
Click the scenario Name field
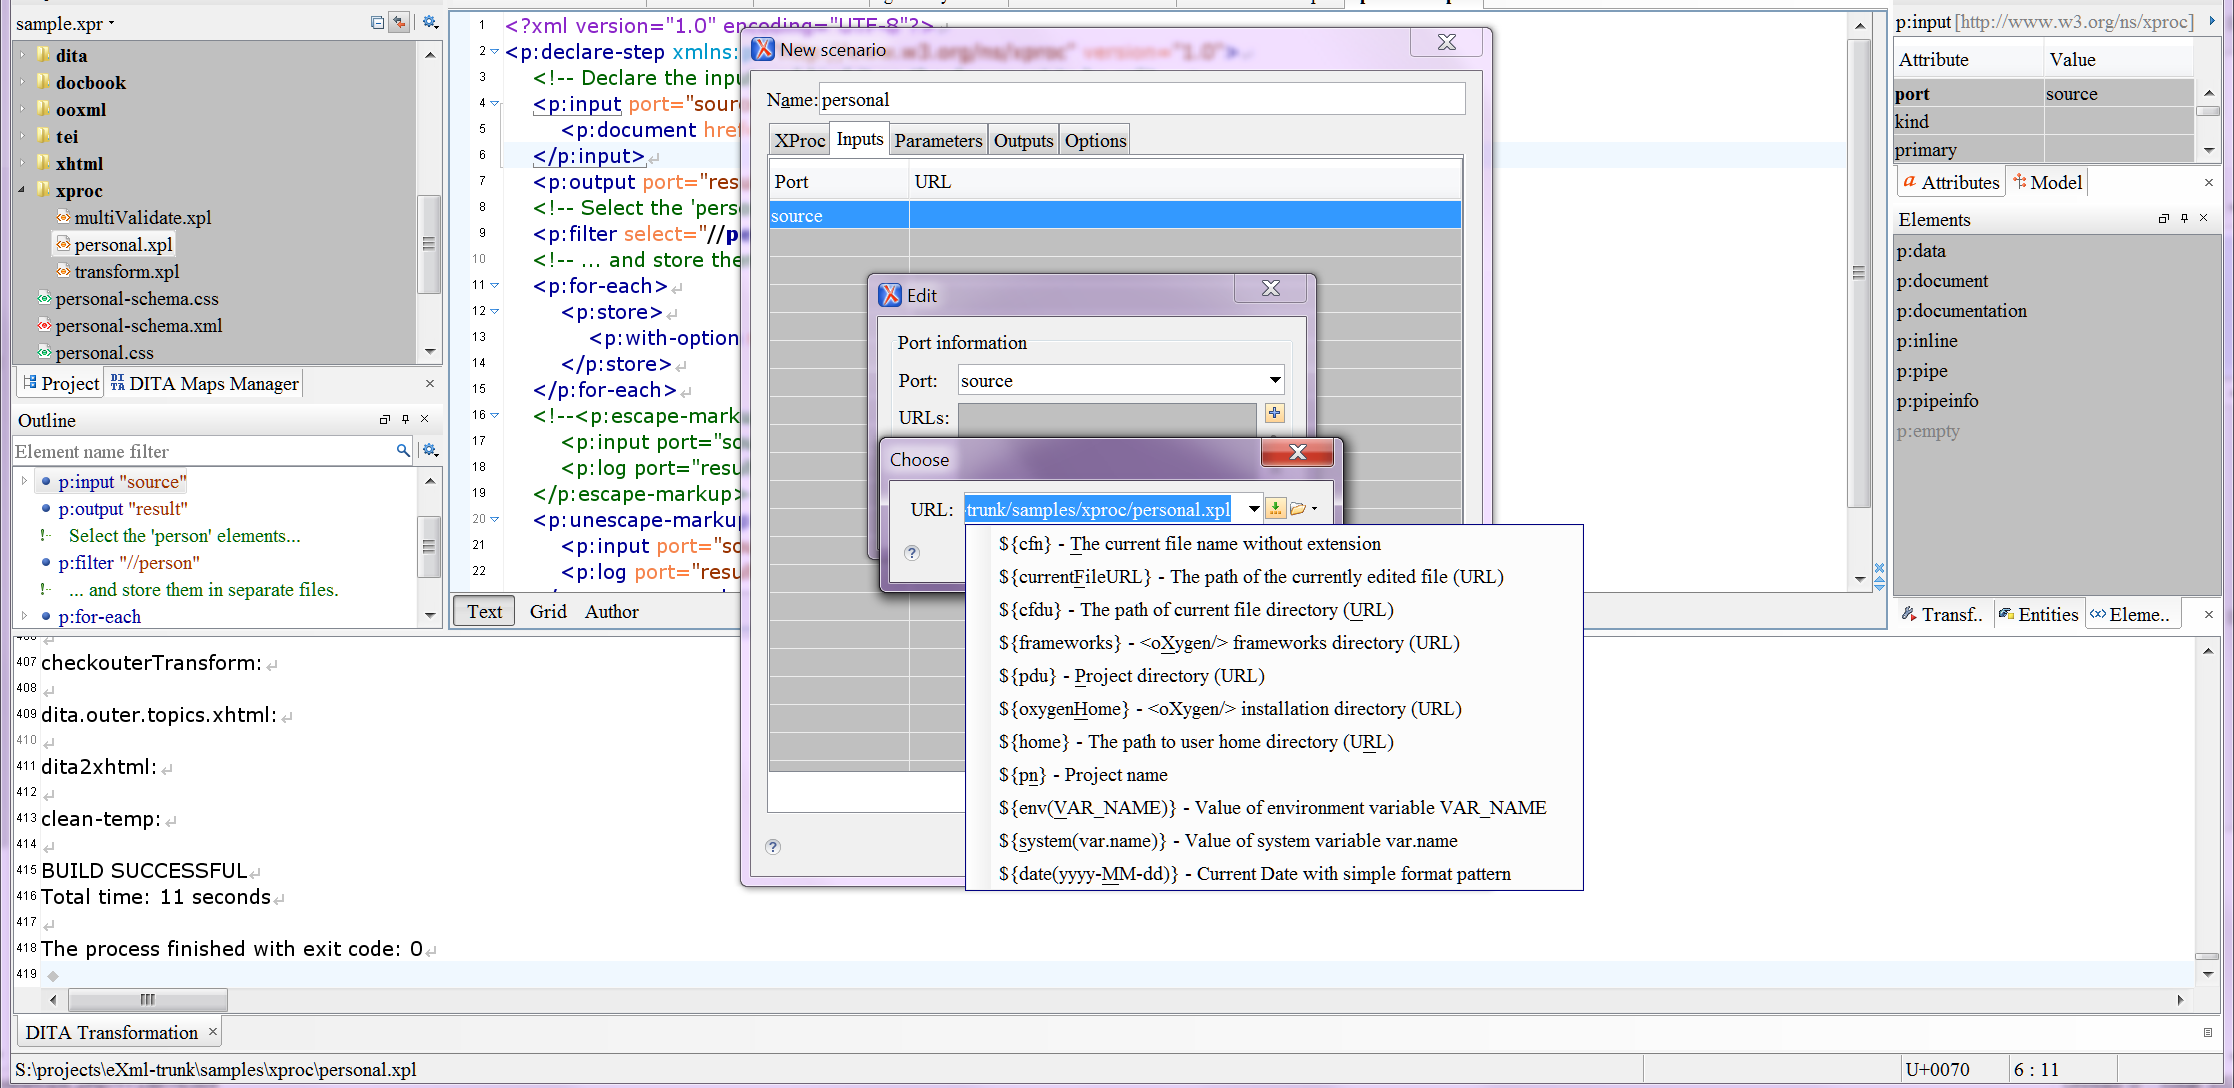(x=1142, y=100)
